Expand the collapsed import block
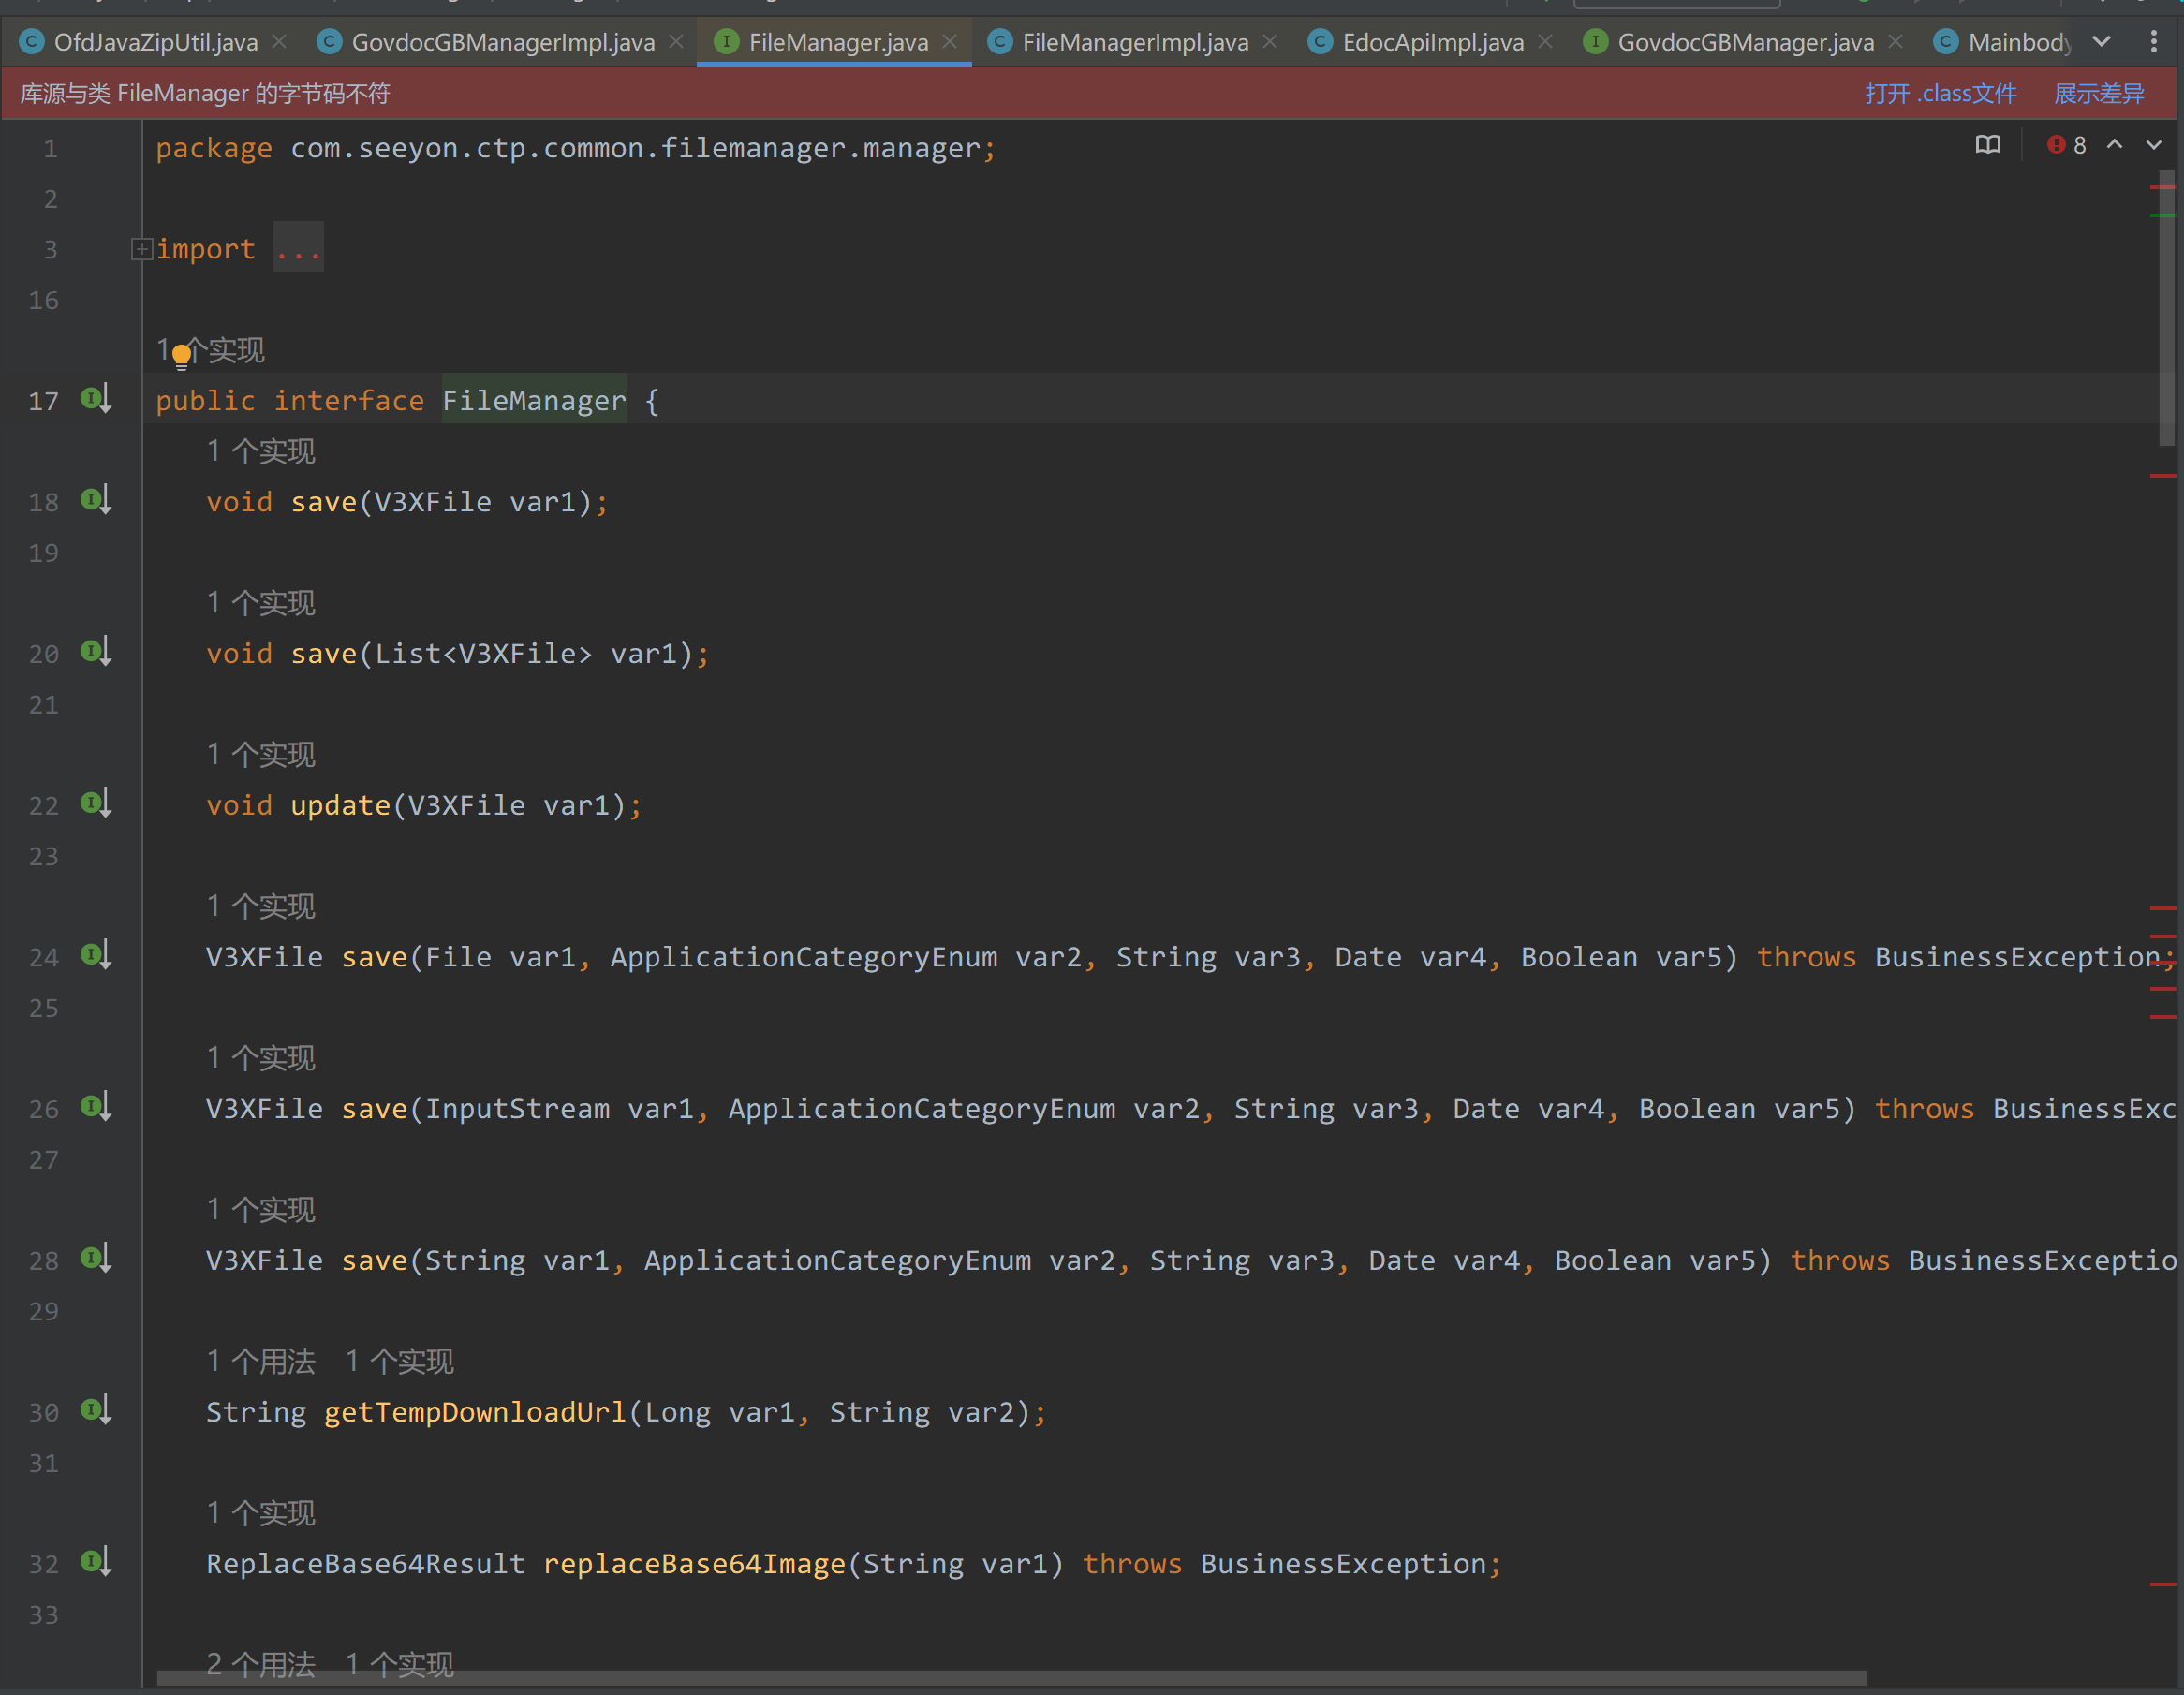Viewport: 2184px width, 1695px height. pos(142,249)
